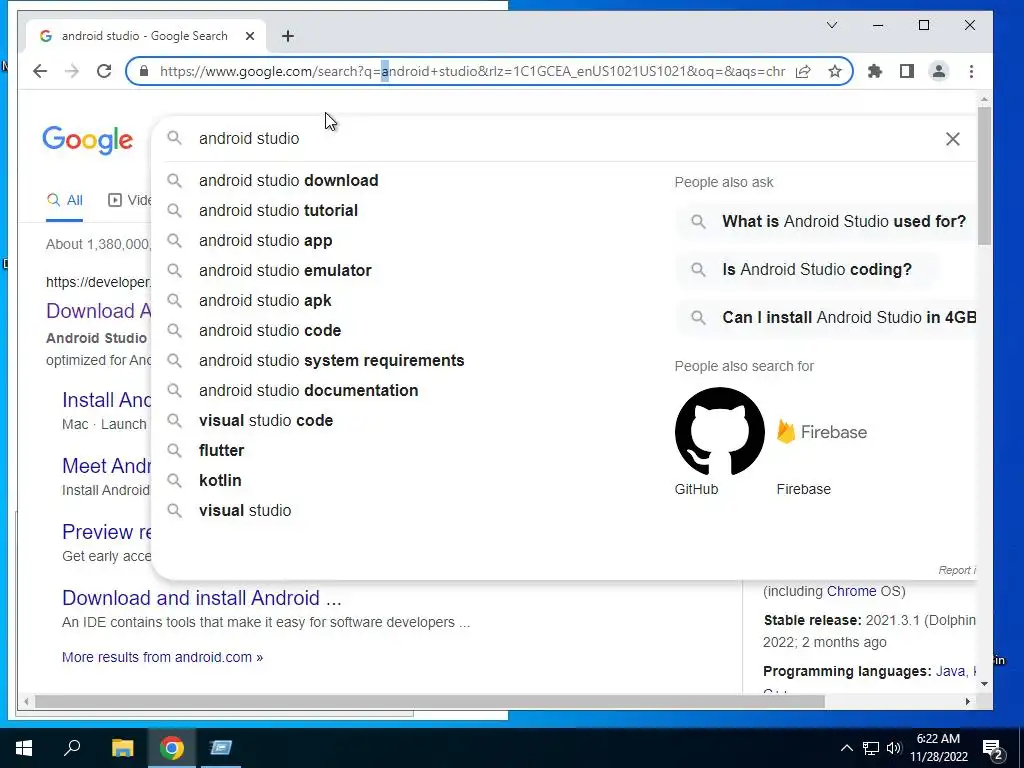The width and height of the screenshot is (1024, 768).
Task: Open the taskbar app next to Chrome
Action: tap(221, 748)
